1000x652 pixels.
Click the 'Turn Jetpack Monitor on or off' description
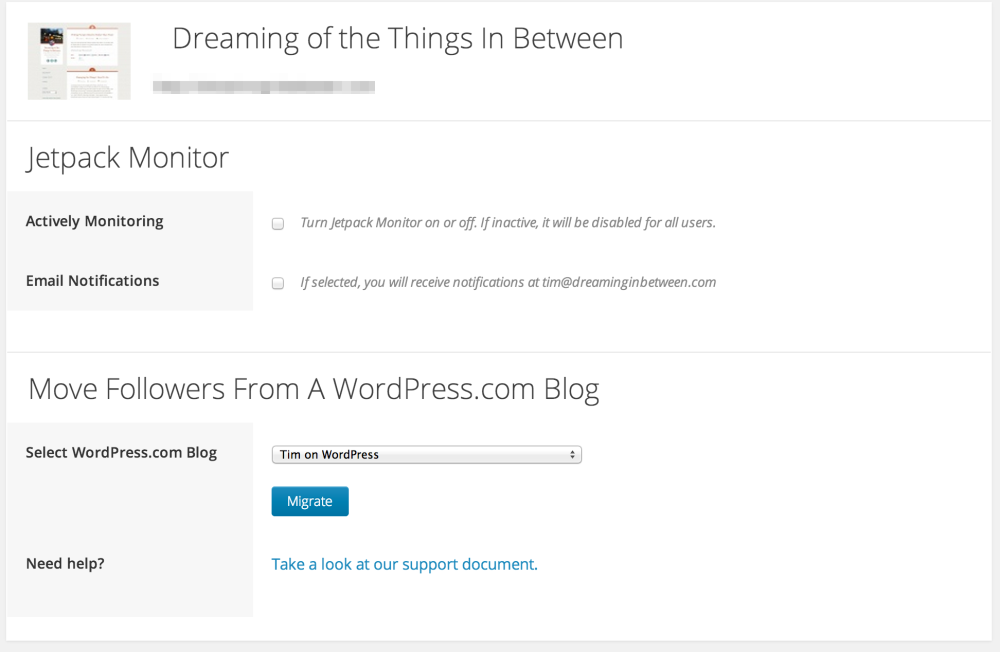pos(507,223)
